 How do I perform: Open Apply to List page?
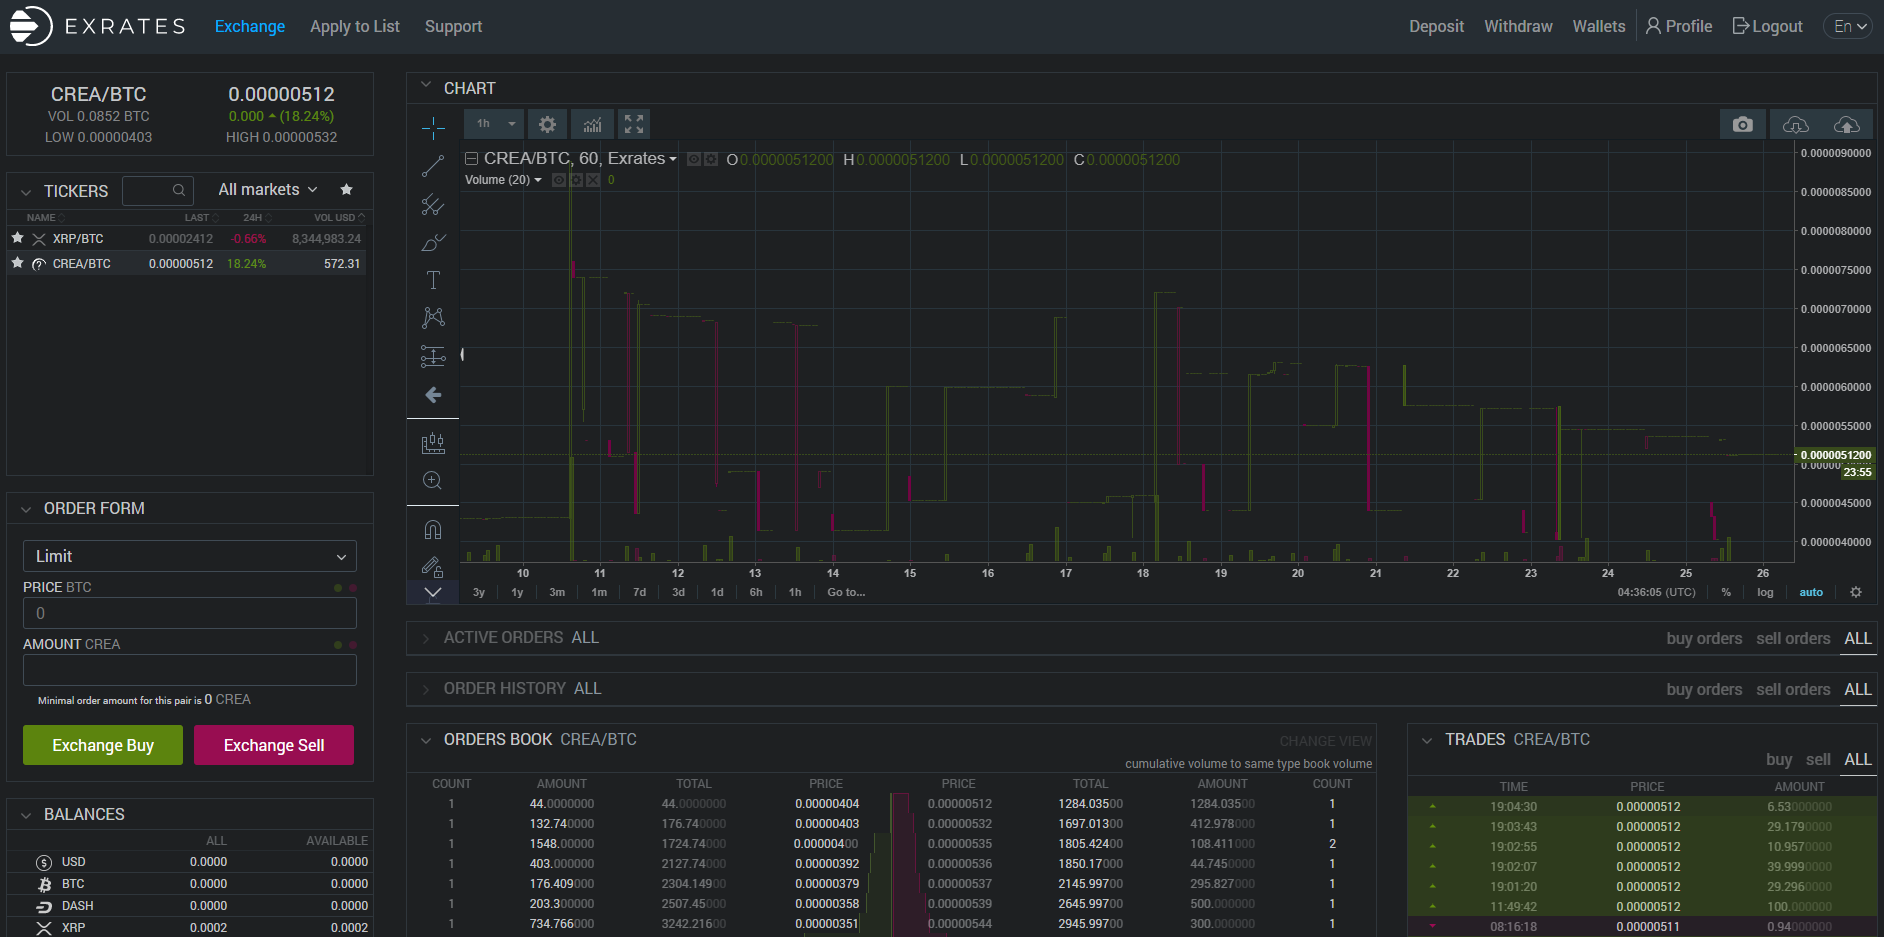pyautogui.click(x=355, y=27)
